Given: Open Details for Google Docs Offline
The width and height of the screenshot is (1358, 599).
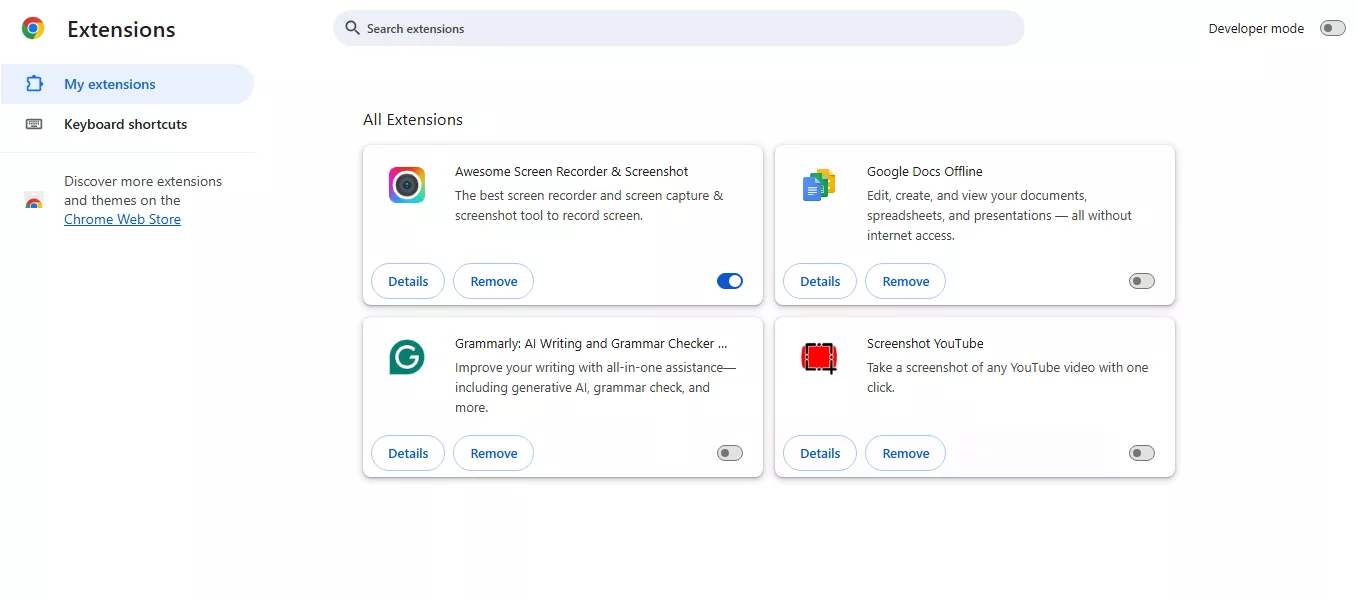Looking at the screenshot, I should [819, 281].
